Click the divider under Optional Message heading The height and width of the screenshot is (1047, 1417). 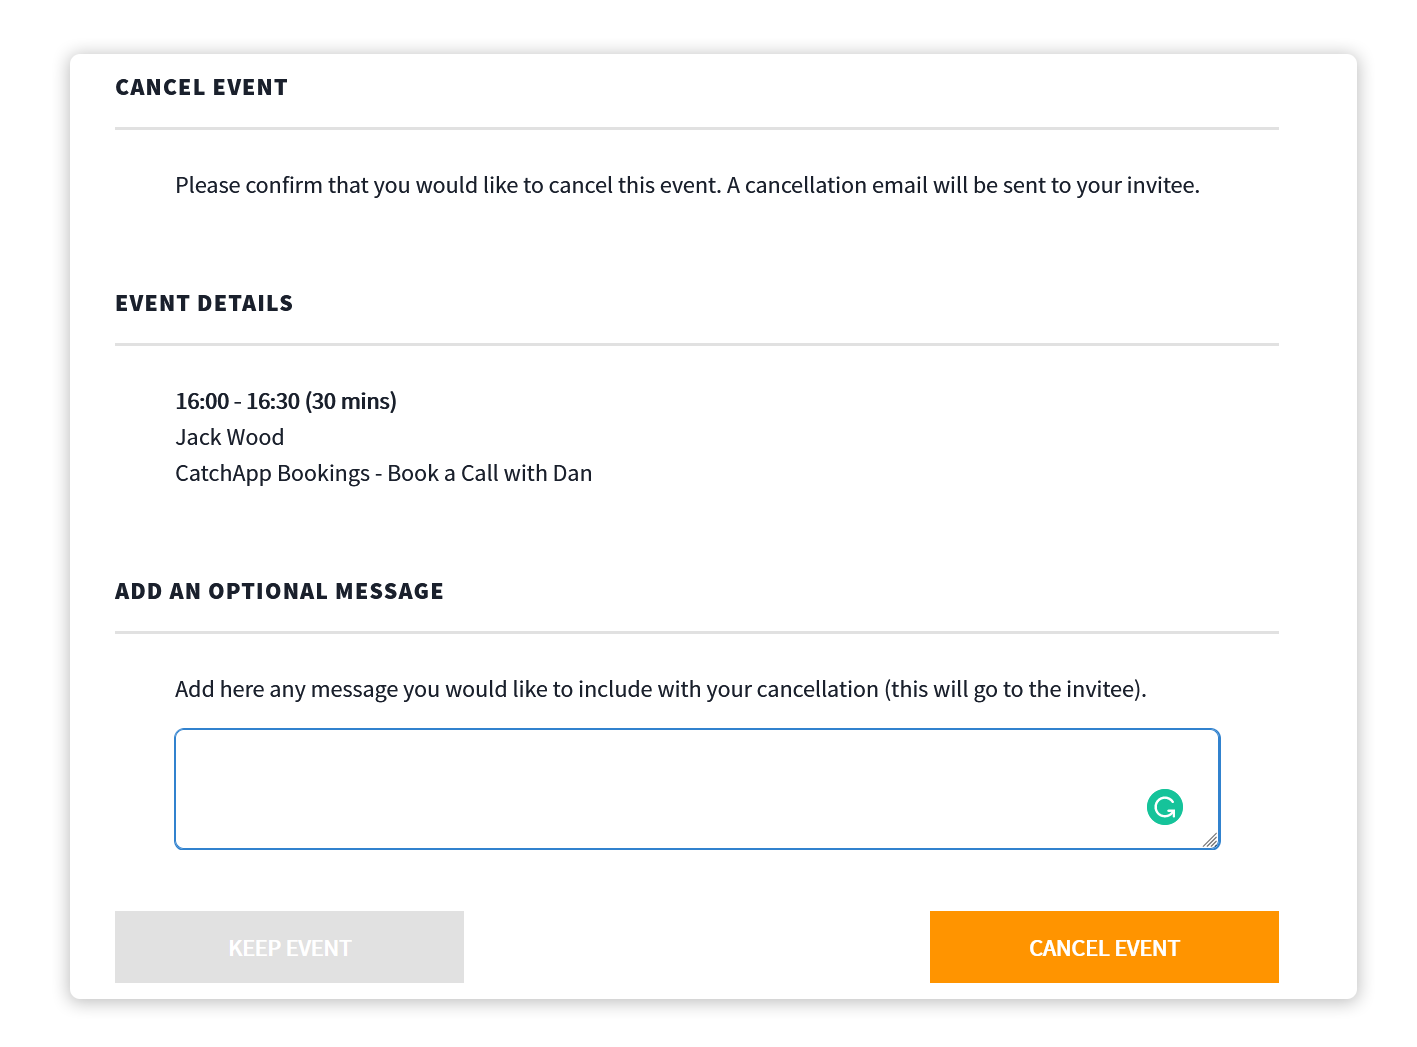697,632
